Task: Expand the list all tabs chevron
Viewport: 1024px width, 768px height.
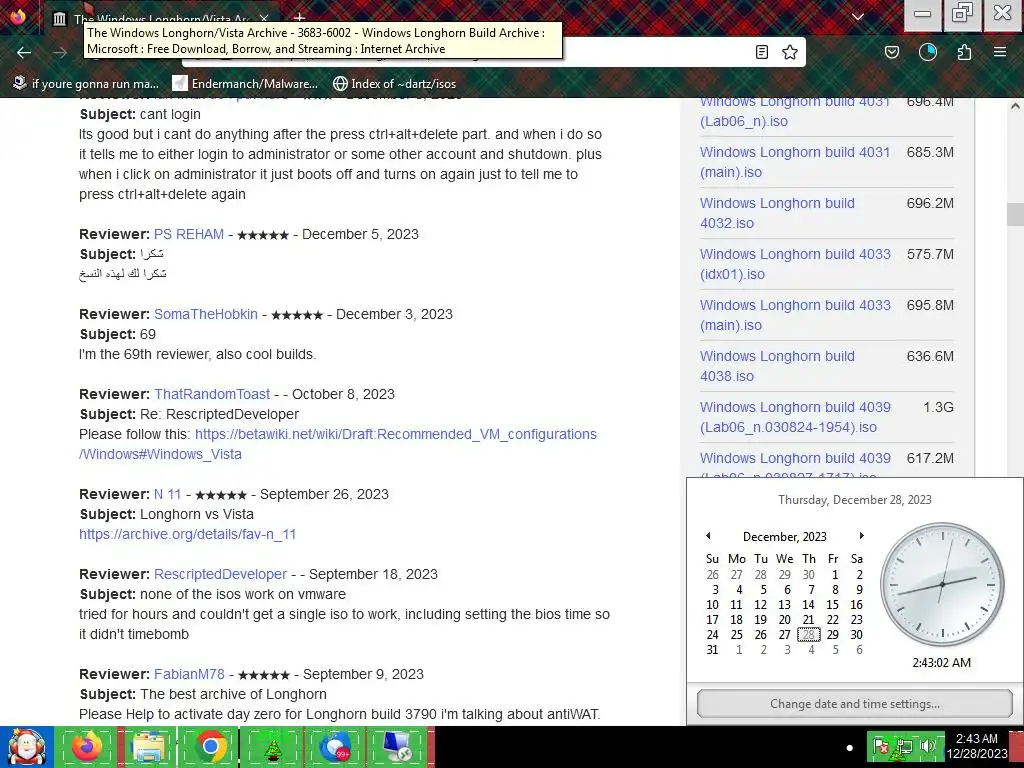Action: pos(858,16)
